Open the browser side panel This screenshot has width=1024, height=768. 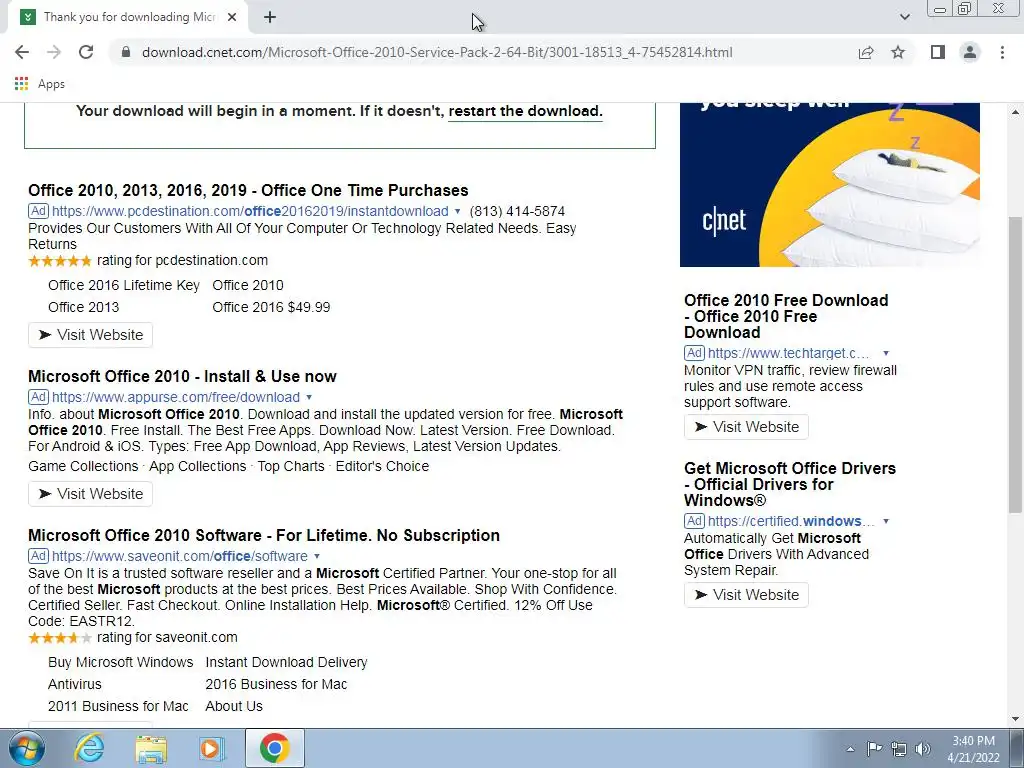(938, 52)
